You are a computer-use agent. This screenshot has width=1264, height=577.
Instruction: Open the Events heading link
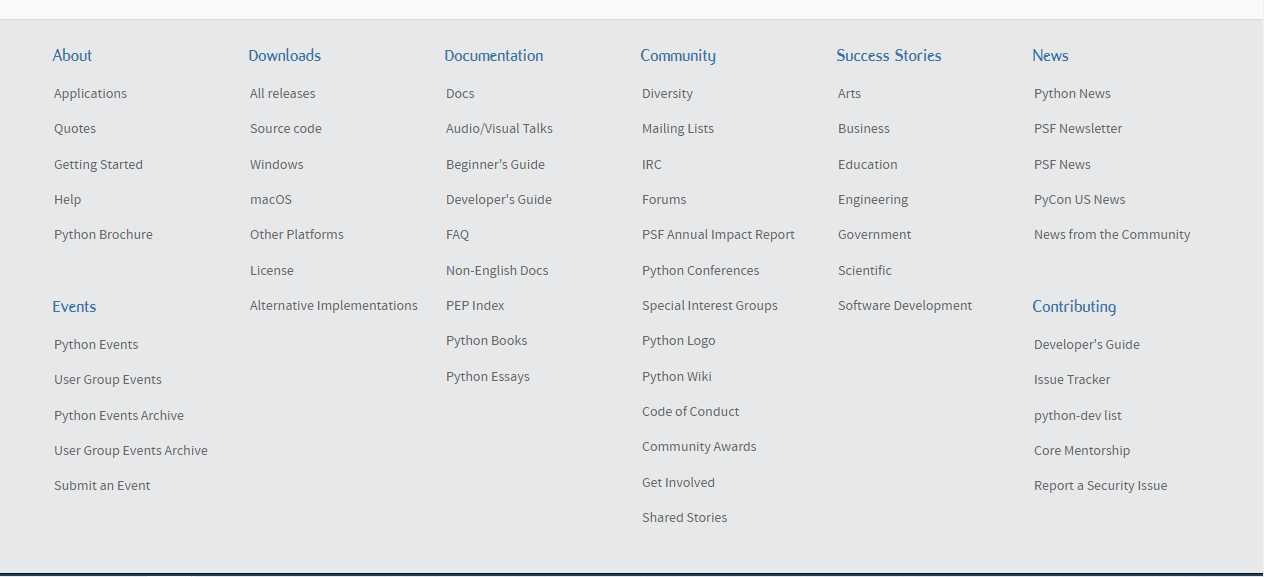point(74,307)
